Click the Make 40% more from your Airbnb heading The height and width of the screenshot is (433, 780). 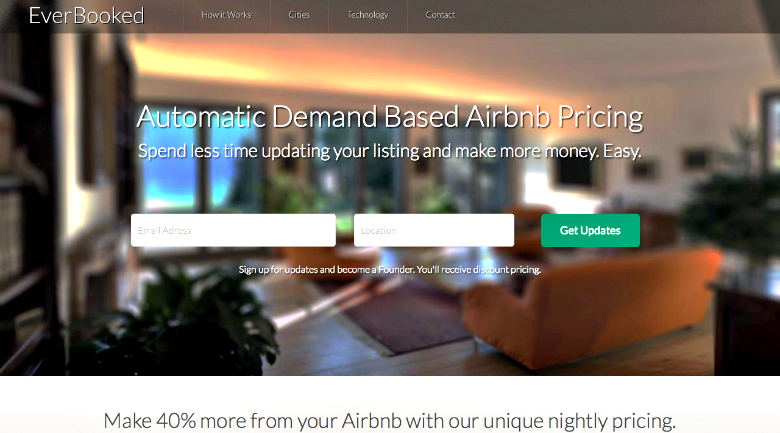[390, 421]
